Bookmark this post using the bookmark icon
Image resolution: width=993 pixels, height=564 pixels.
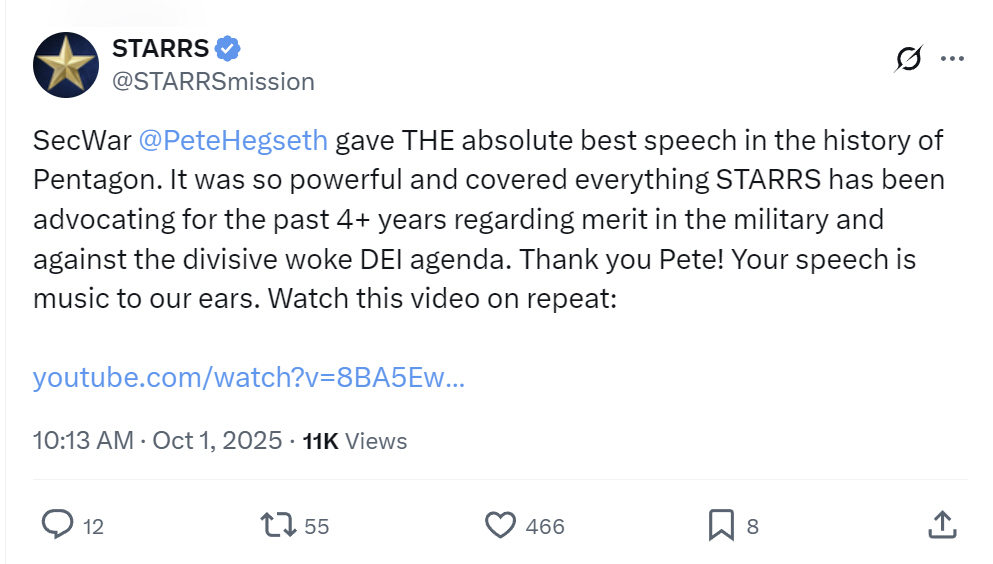[x=720, y=524]
